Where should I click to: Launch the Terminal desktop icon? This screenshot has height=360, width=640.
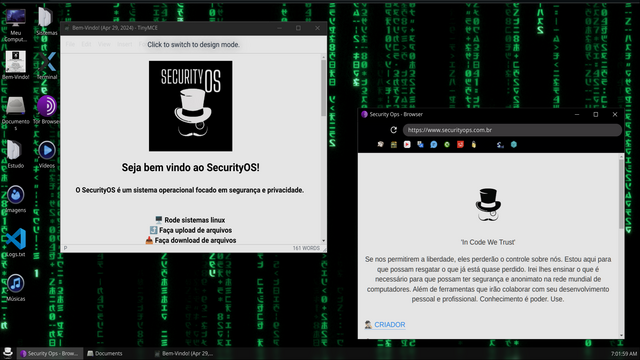coord(47,65)
